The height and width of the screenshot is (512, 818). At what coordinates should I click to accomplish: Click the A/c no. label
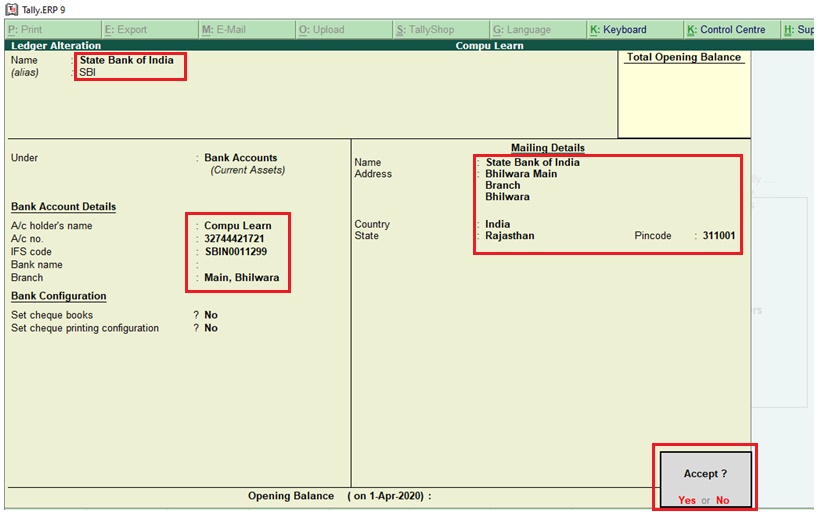tap(27, 239)
